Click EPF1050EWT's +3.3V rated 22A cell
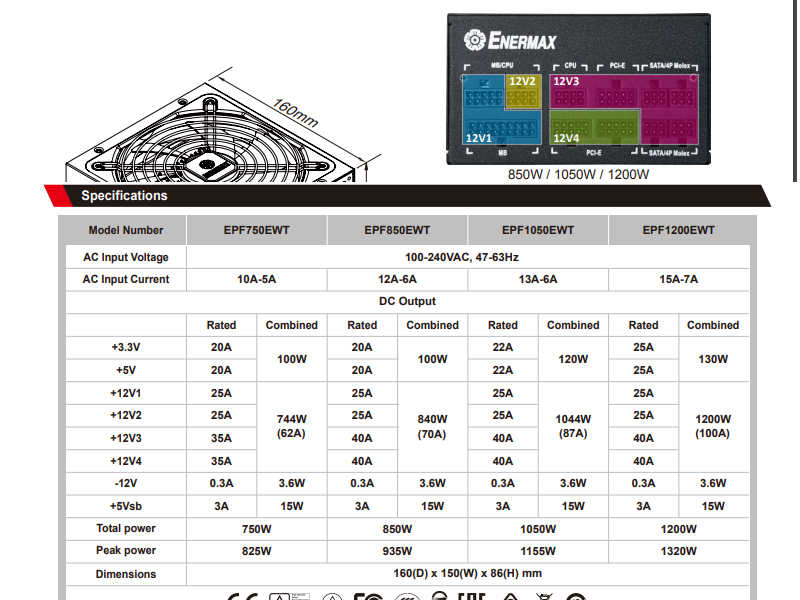This screenshot has width=800, height=600. coord(503,347)
